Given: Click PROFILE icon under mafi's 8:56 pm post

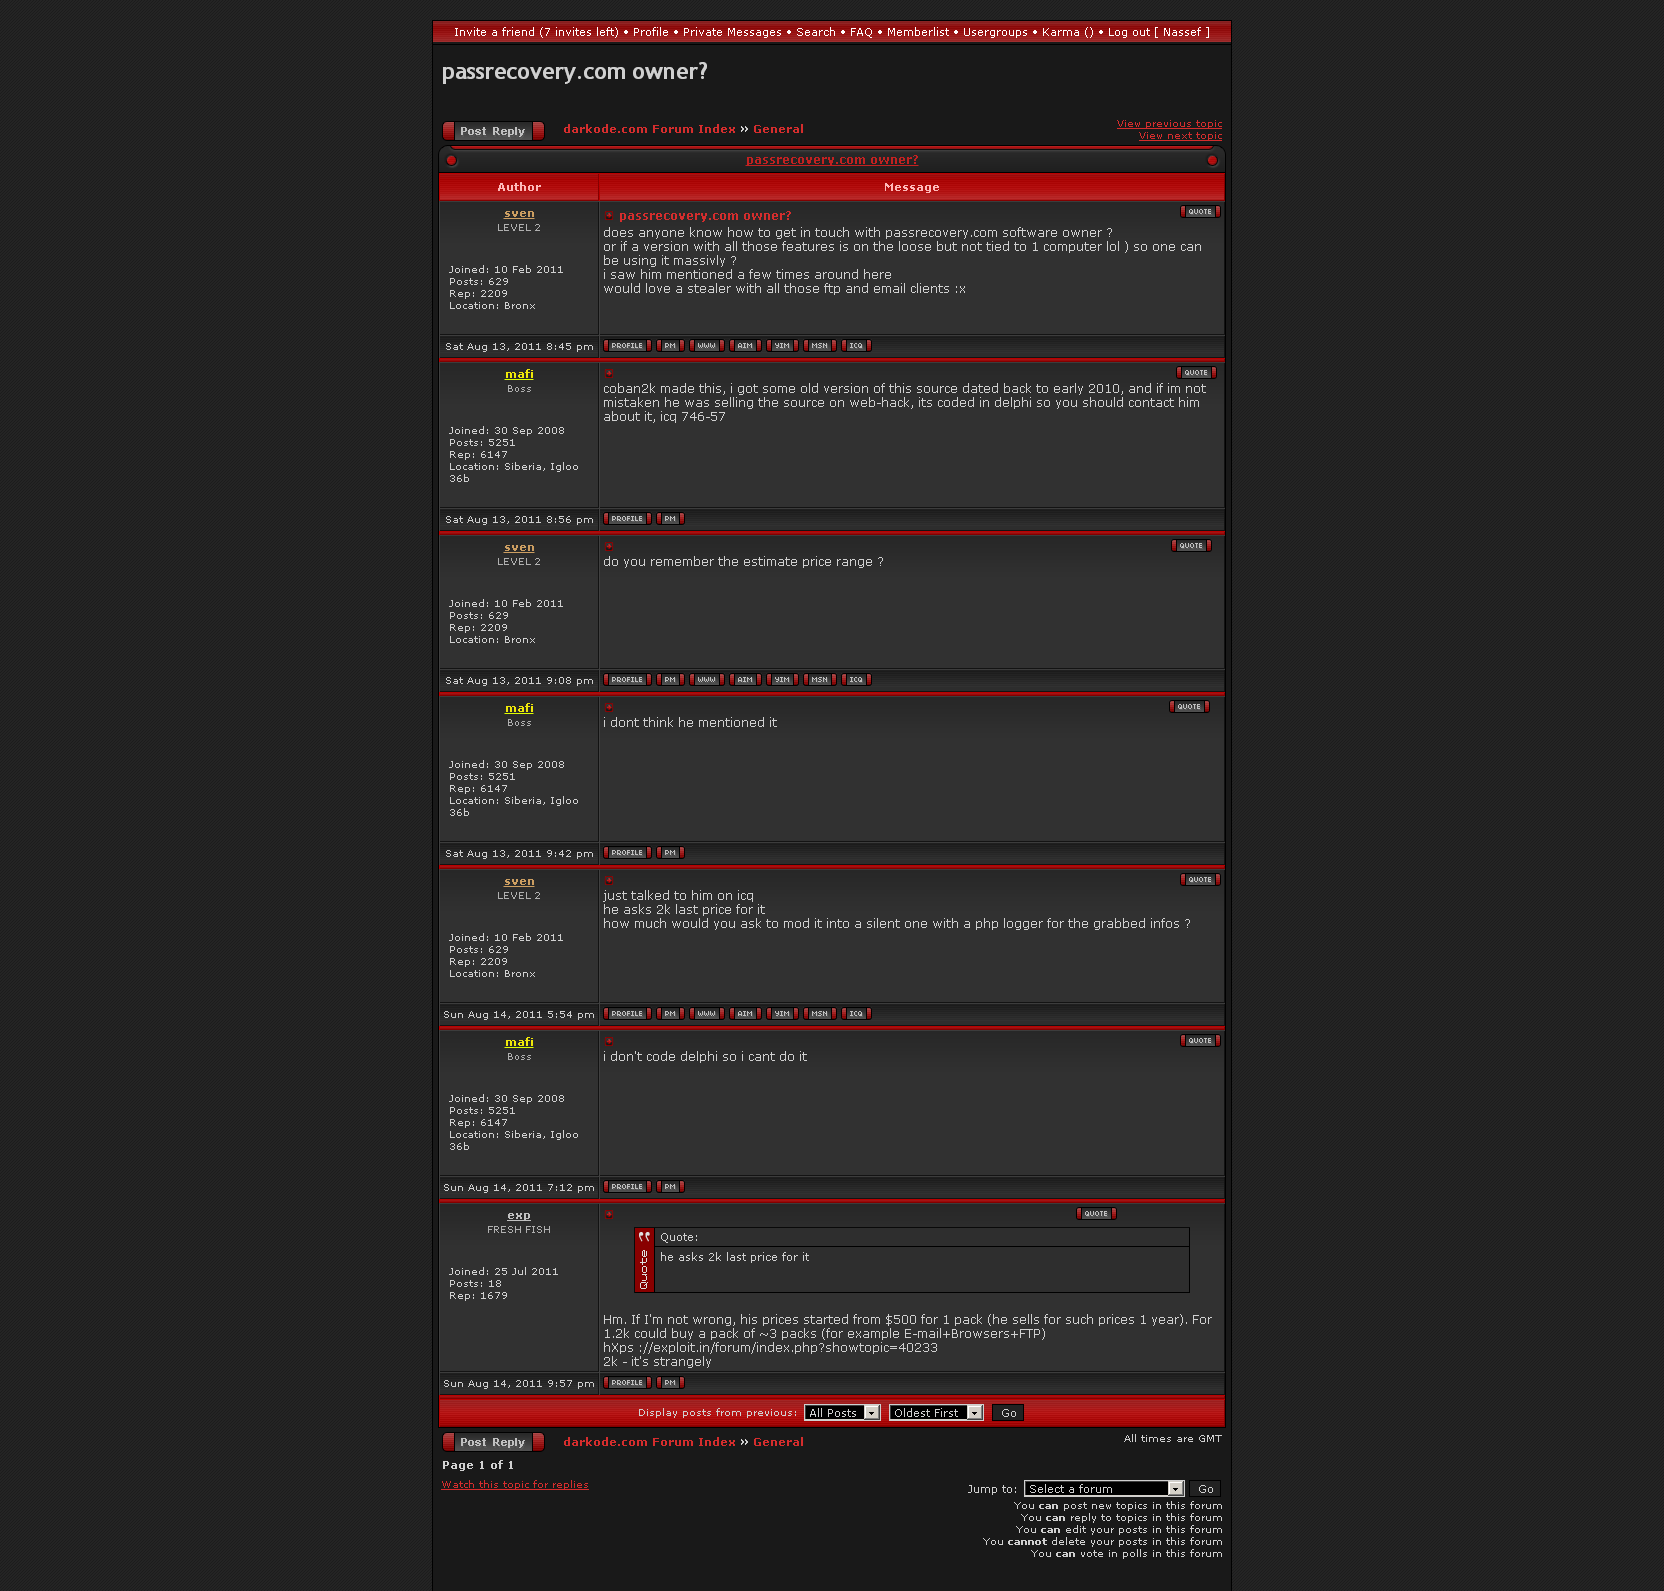Looking at the screenshot, I should pyautogui.click(x=627, y=519).
